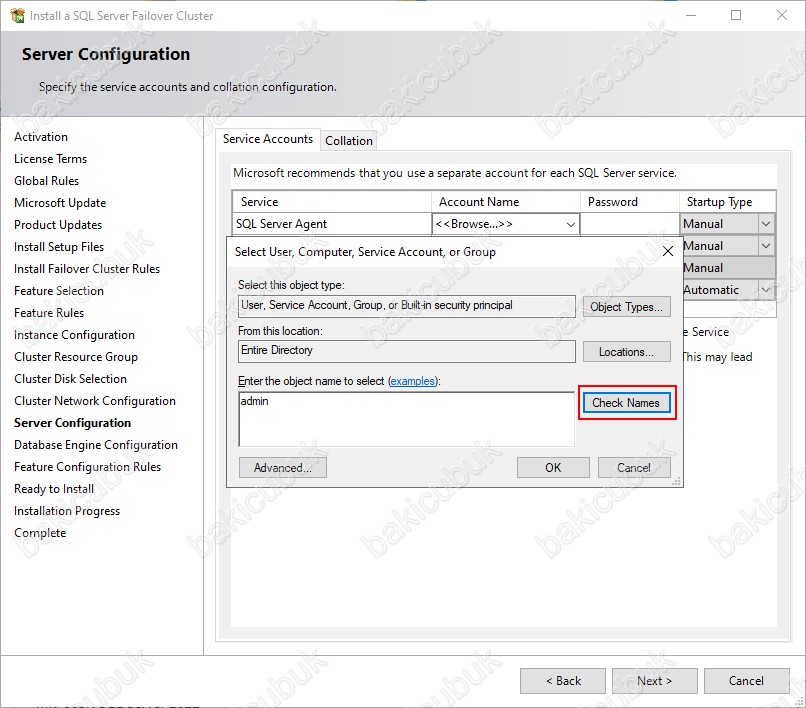Viewport: 806px width, 708px height.
Task: Select the Activation step in sidebar
Action: [x=41, y=137]
